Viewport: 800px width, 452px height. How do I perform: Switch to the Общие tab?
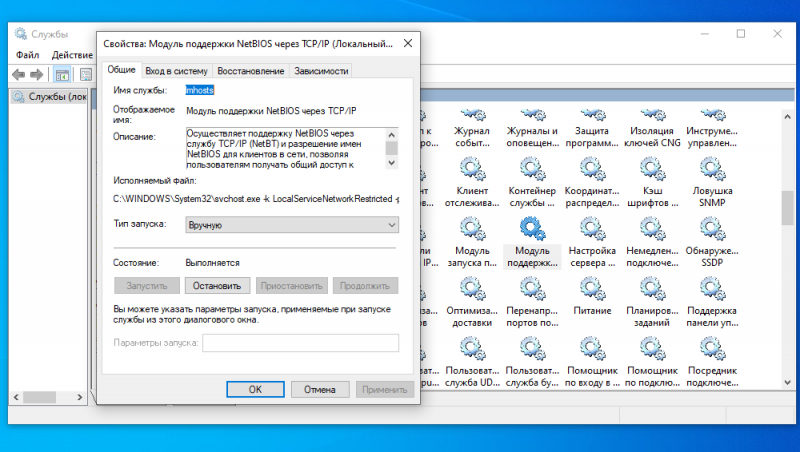(x=121, y=69)
